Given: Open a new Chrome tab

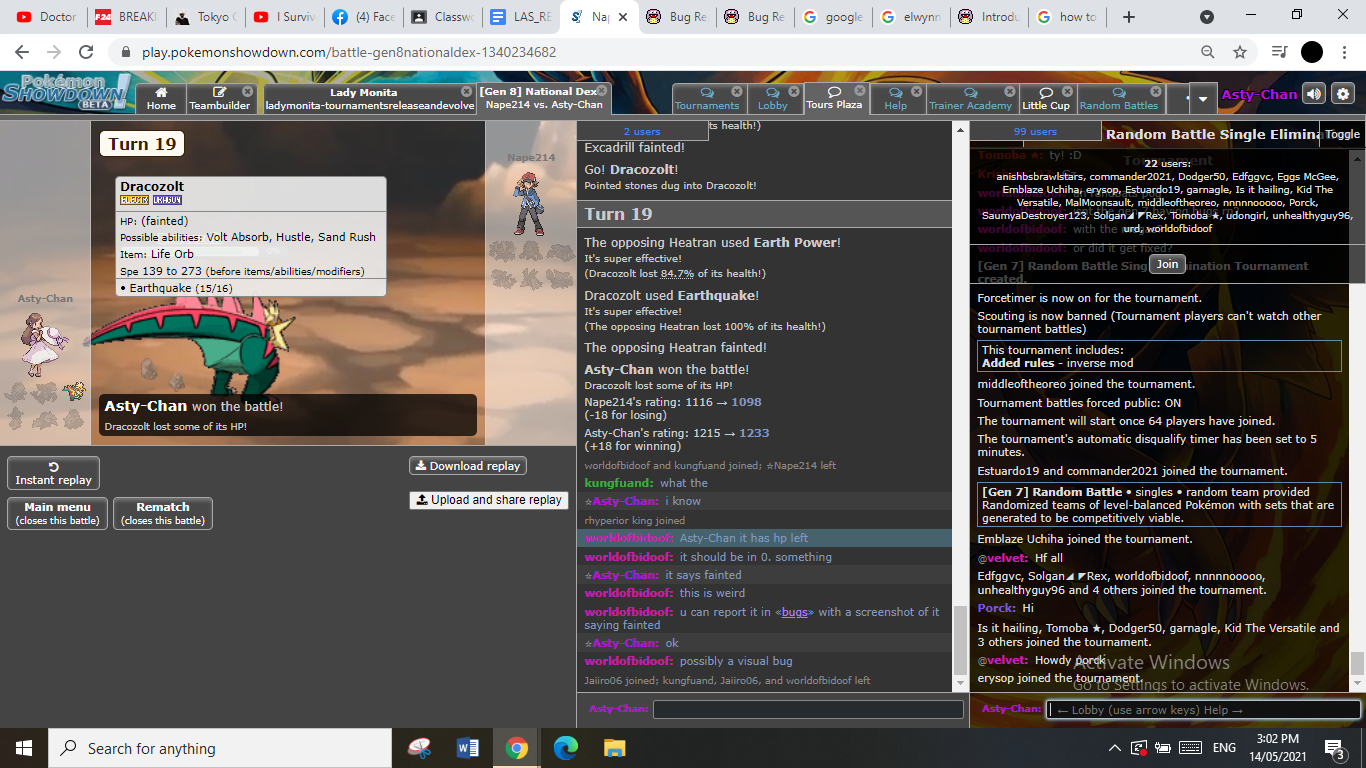Looking at the screenshot, I should coord(1129,17).
